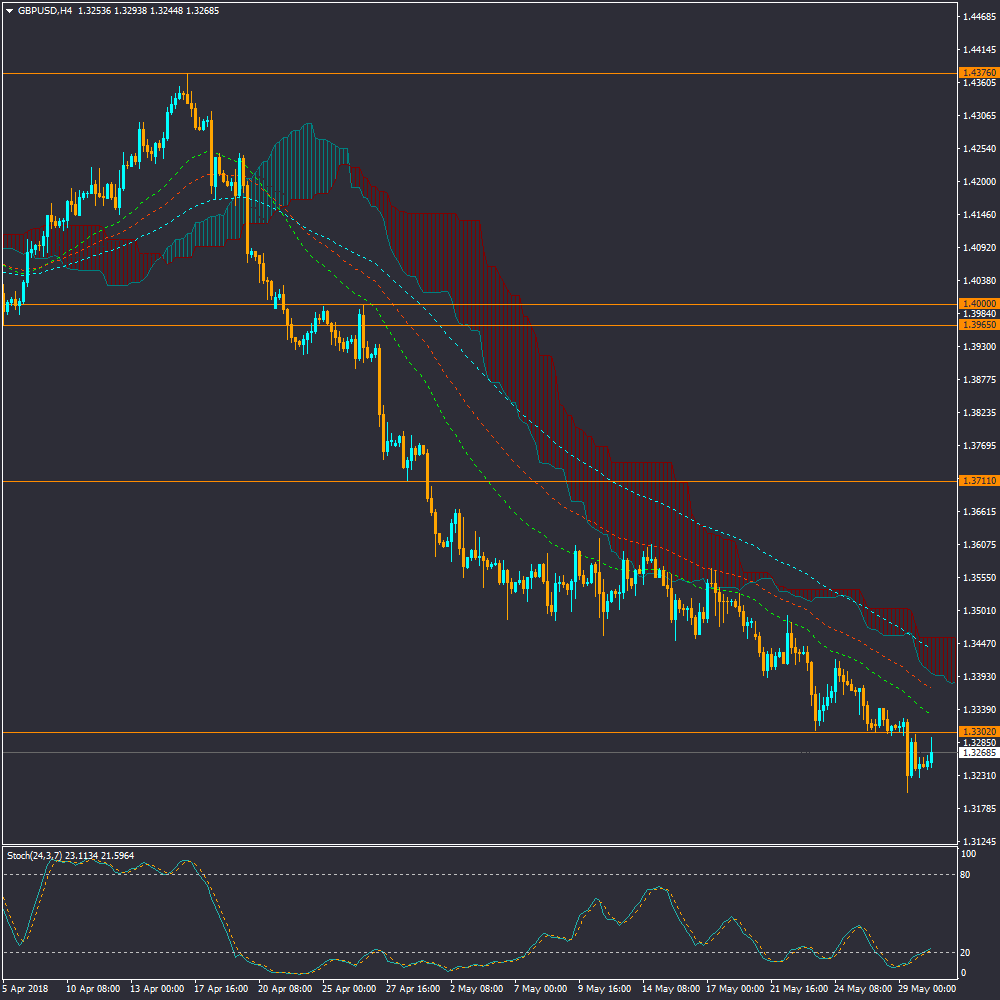Click the GBPUSD,H4 chart title text
1000x1000 pixels.
click(45, 11)
